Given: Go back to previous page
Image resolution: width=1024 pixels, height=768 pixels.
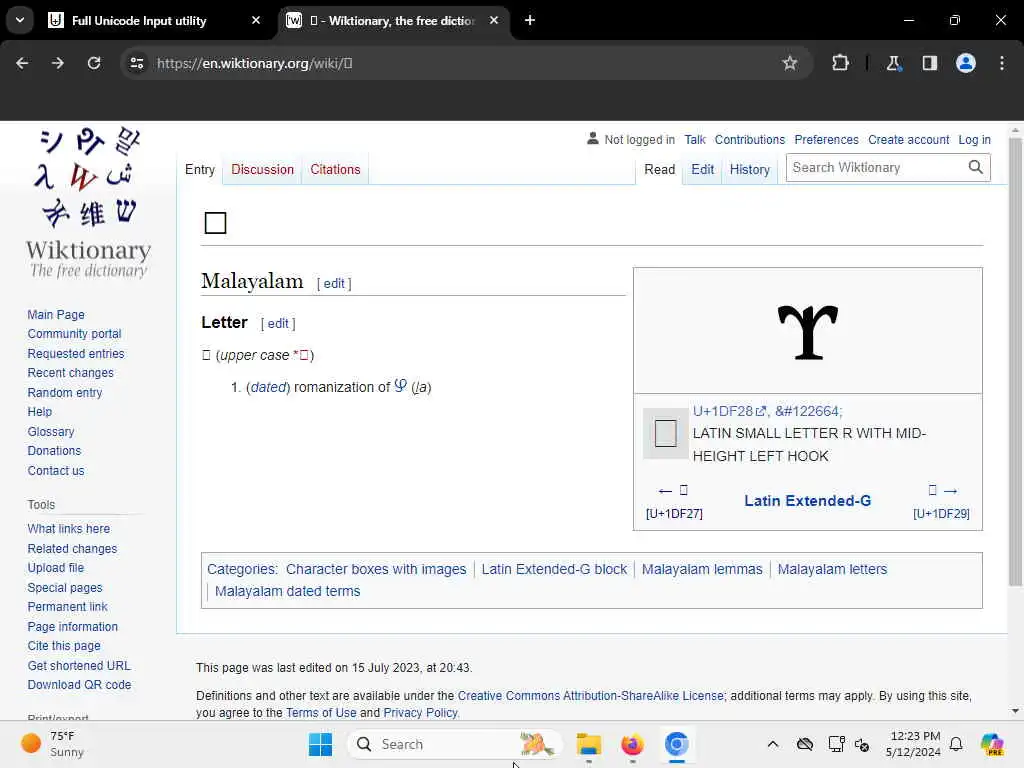Looking at the screenshot, I should pyautogui.click(x=22, y=63).
